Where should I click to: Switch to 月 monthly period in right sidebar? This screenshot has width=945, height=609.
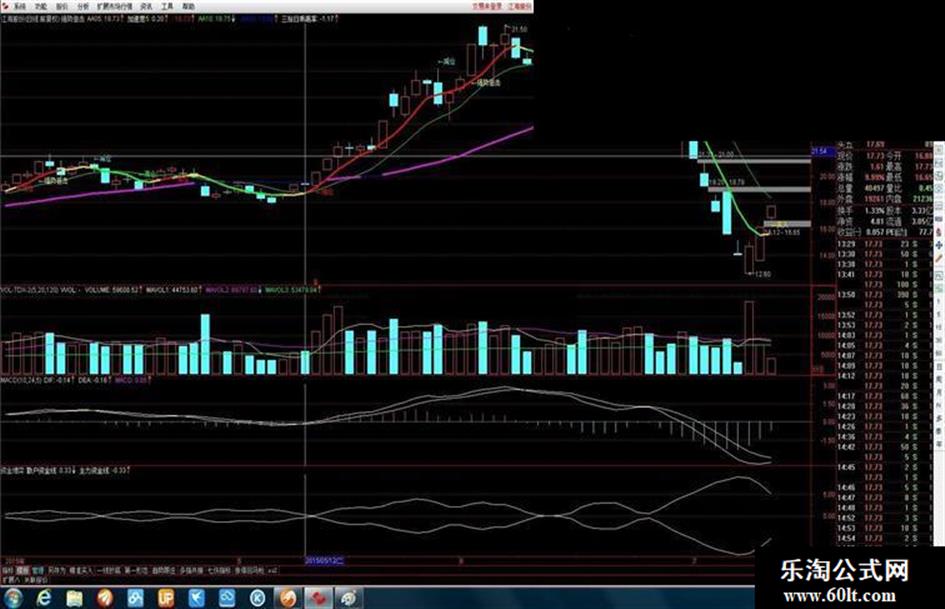click(939, 392)
